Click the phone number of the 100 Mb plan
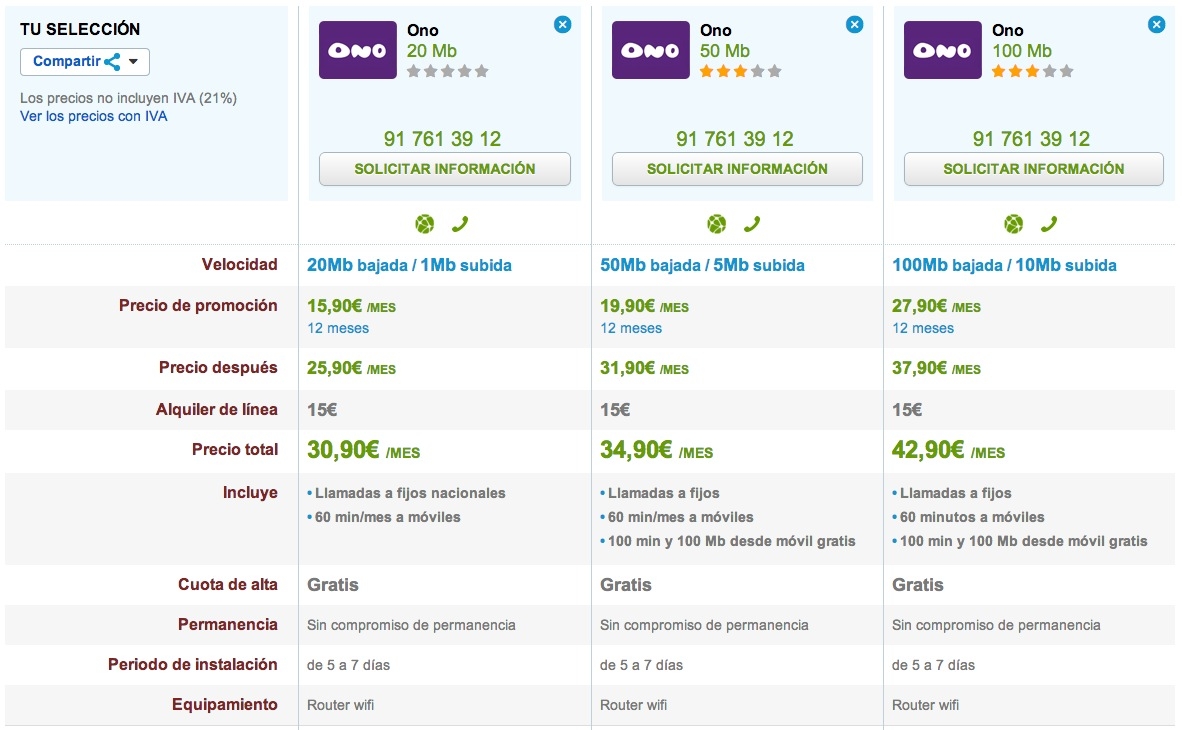Screen dimensions: 1182x730 1031,139
